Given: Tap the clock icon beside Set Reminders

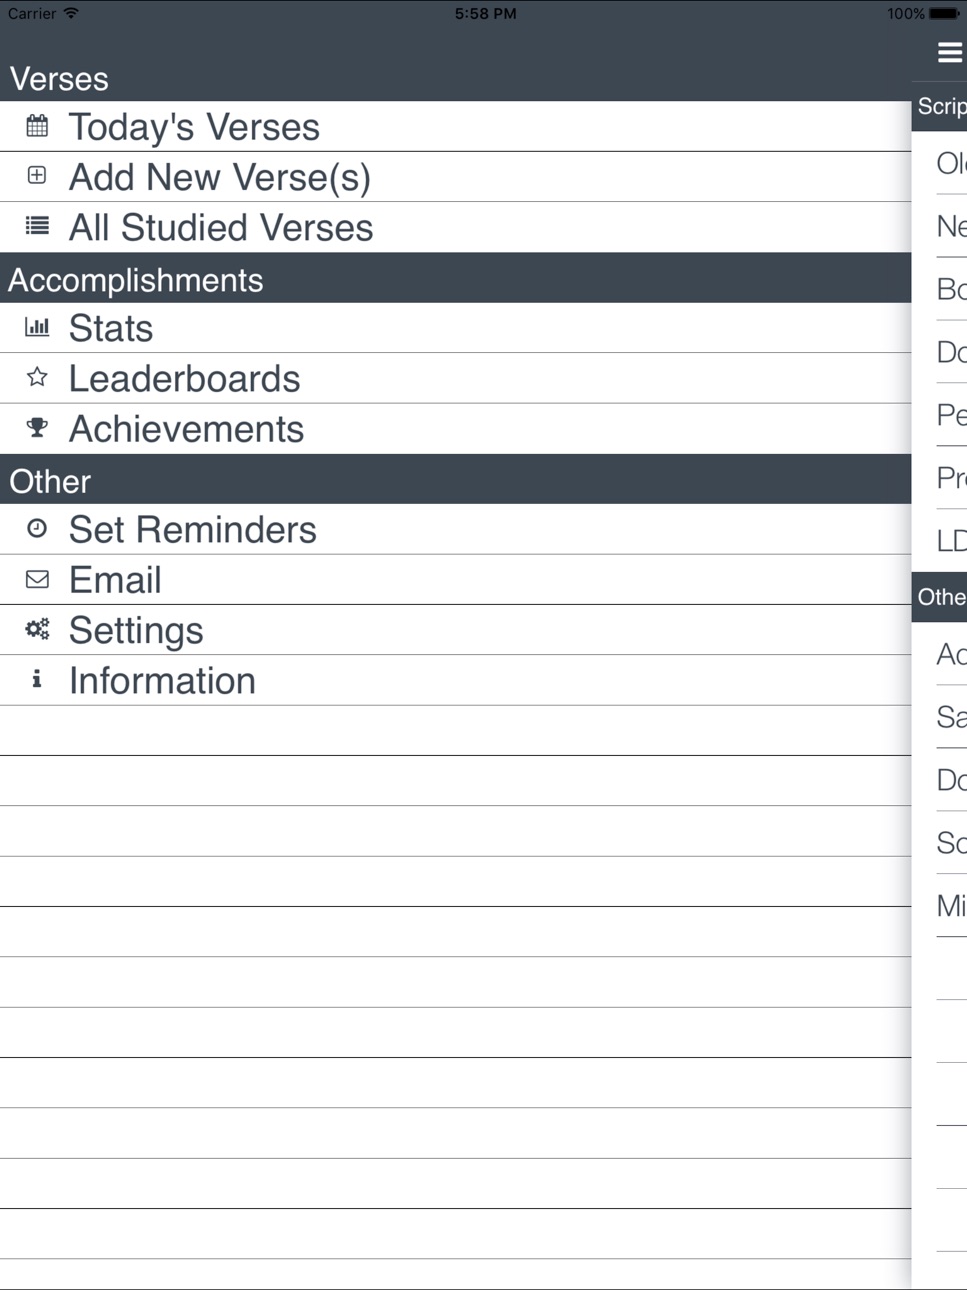Looking at the screenshot, I should [37, 528].
